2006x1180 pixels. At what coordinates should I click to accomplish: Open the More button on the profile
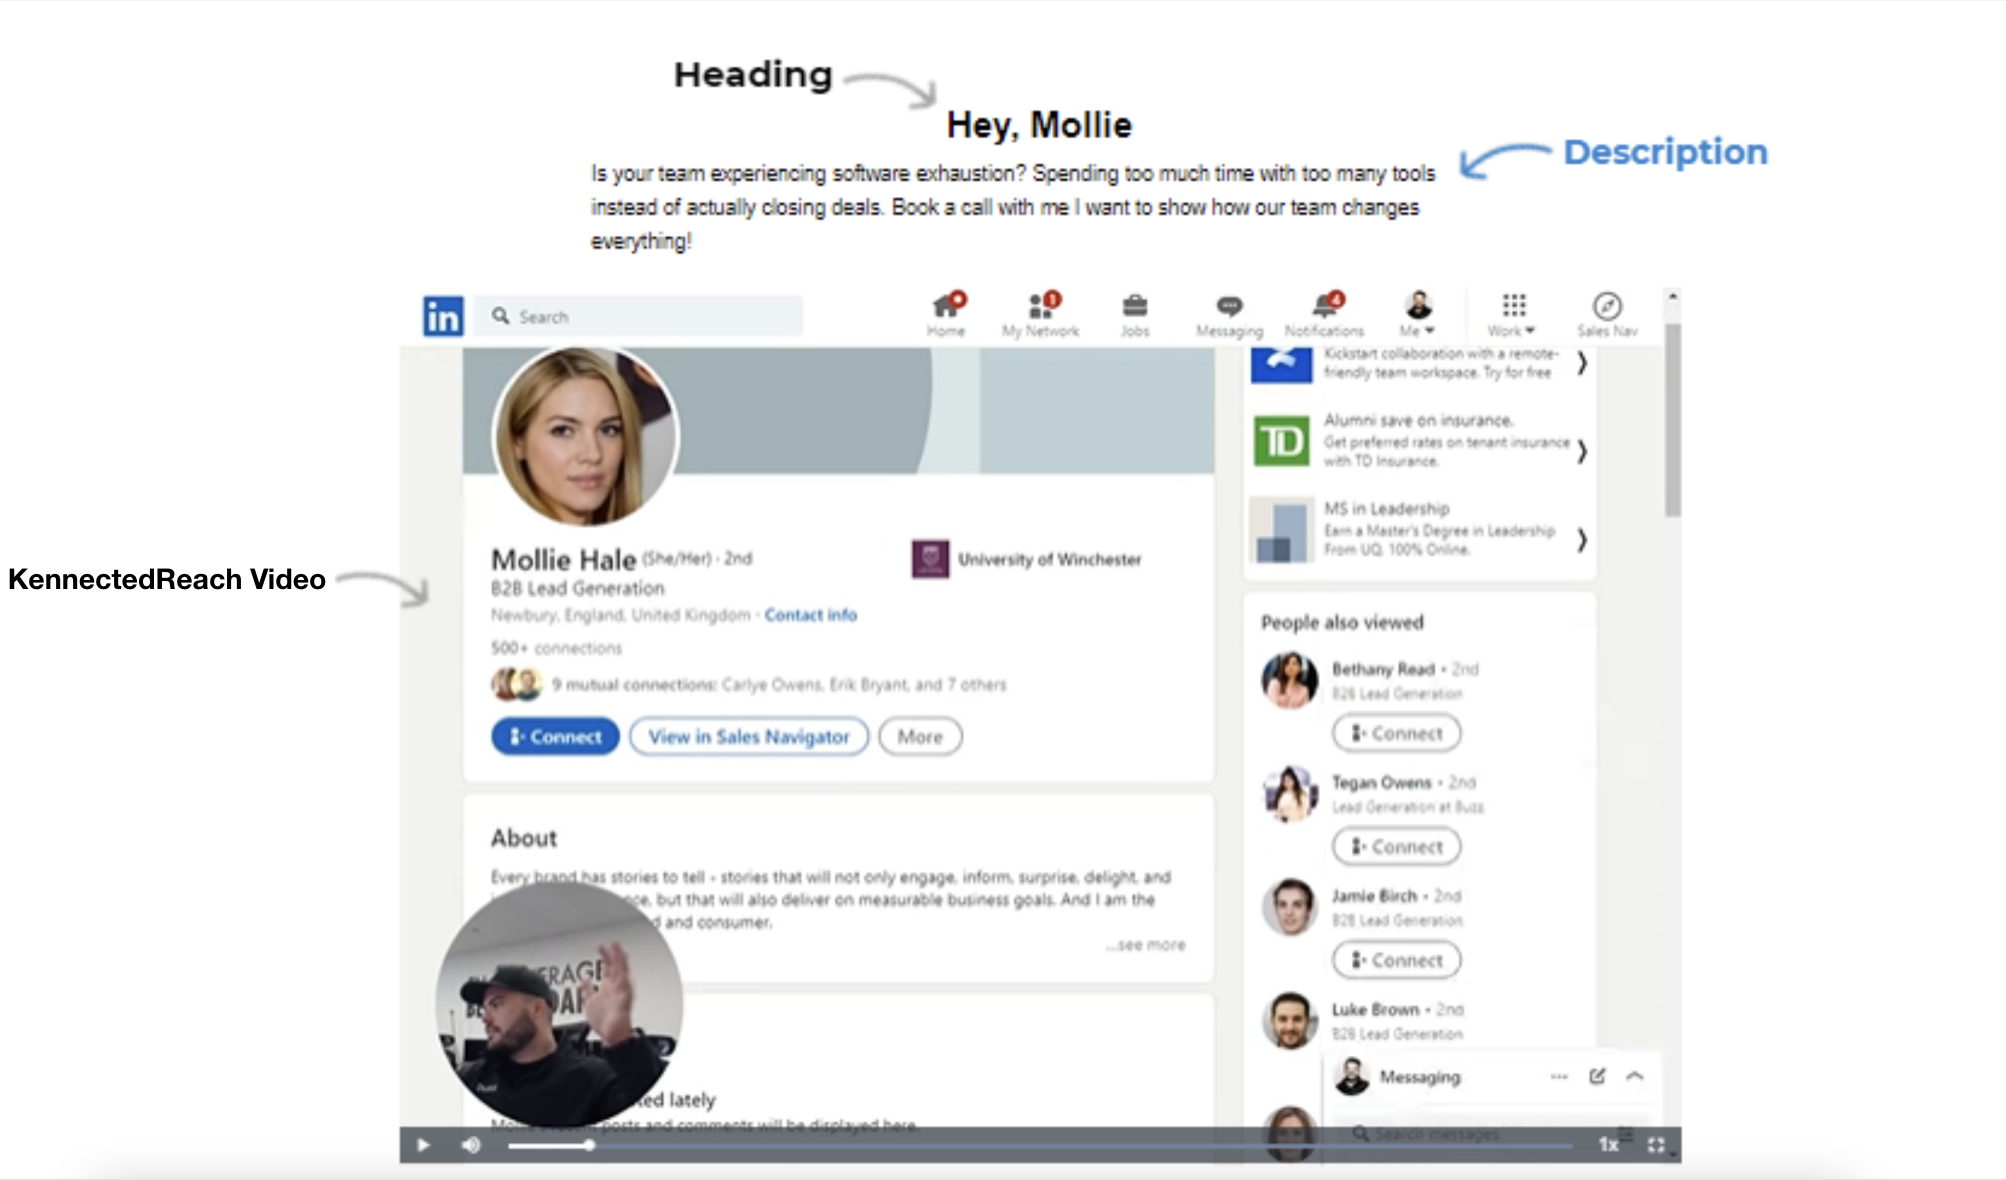pos(920,737)
